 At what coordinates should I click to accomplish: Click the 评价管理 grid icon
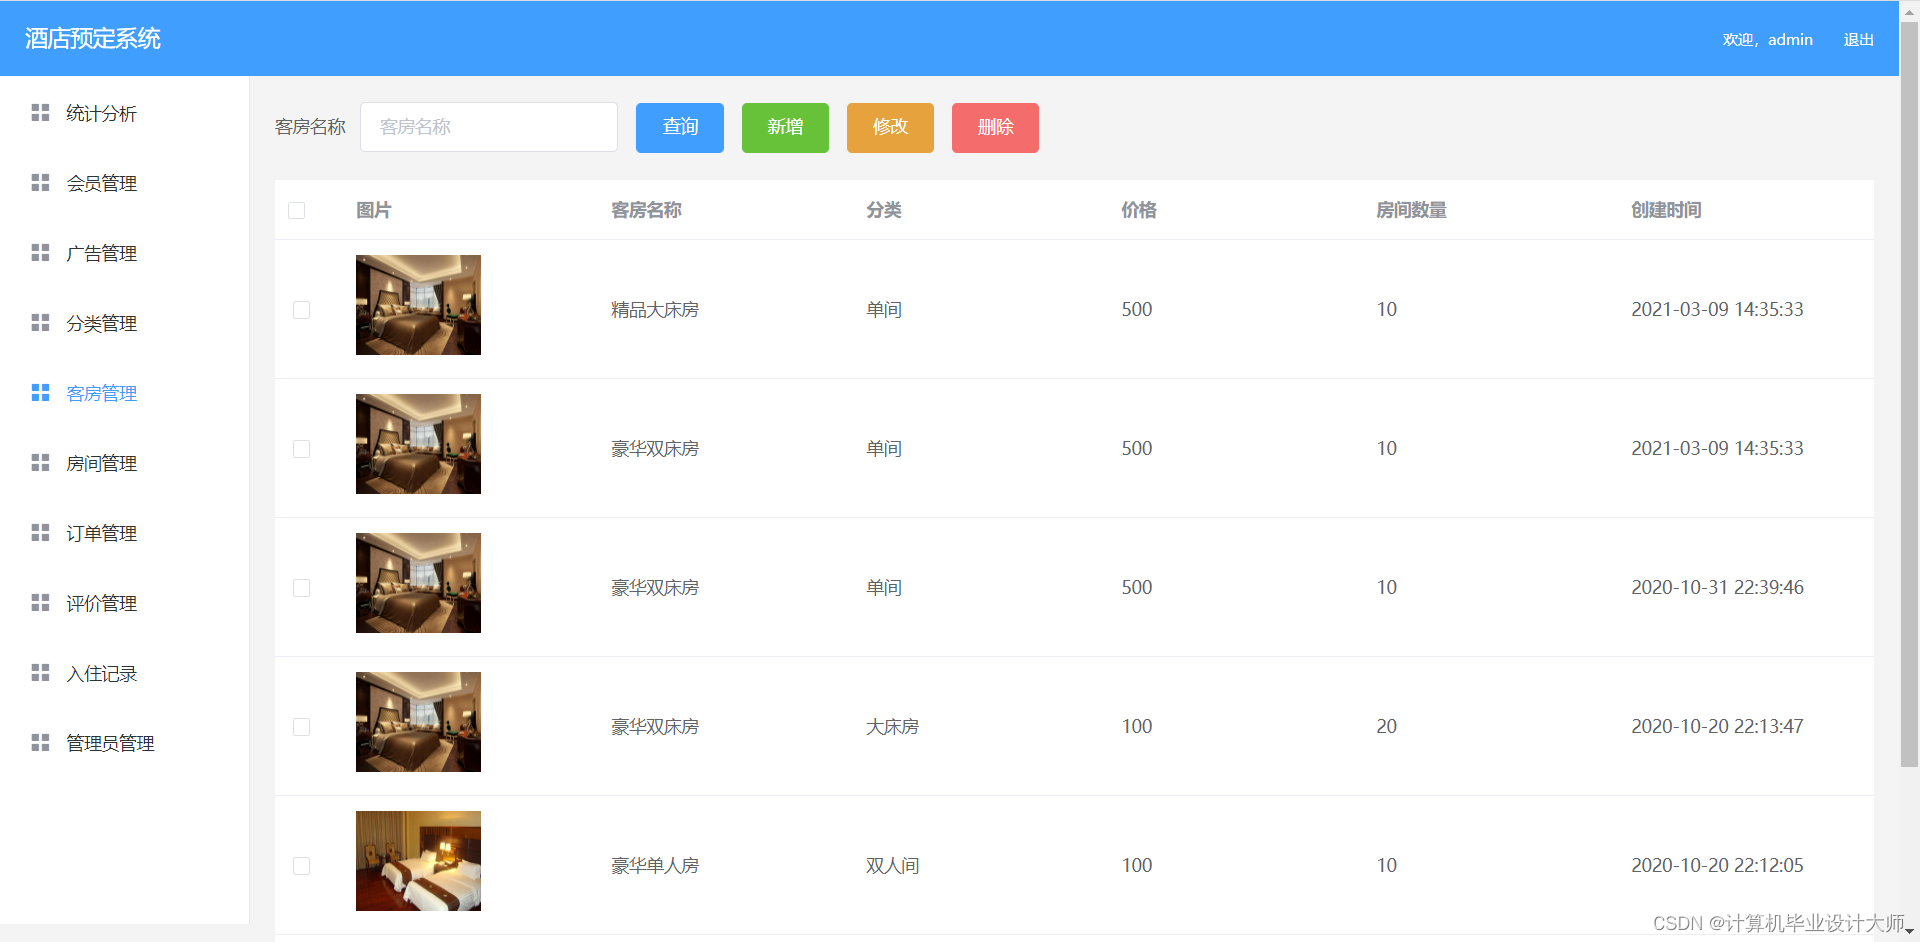40,602
